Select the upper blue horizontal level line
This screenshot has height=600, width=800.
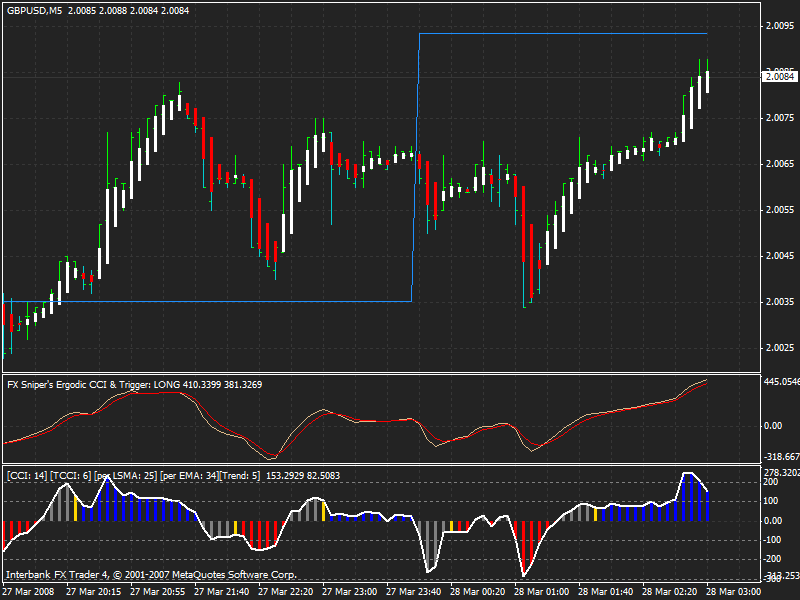click(x=563, y=34)
